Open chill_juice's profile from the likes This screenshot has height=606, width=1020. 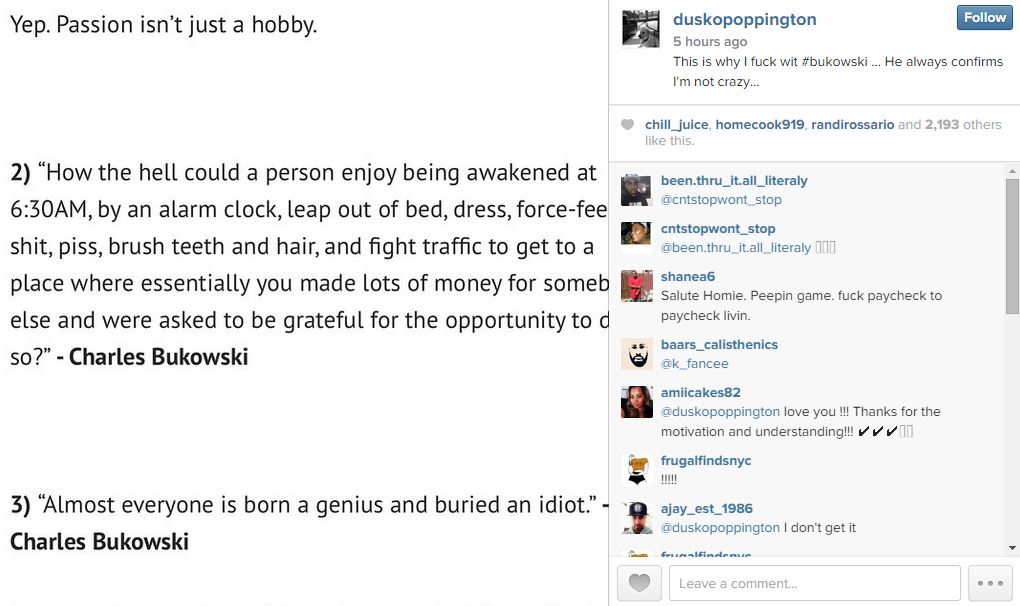[x=677, y=125]
